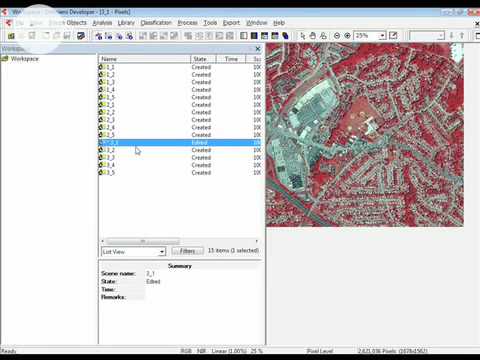The height and width of the screenshot is (360, 480).
Task: Open the Export menu
Action: [231, 23]
